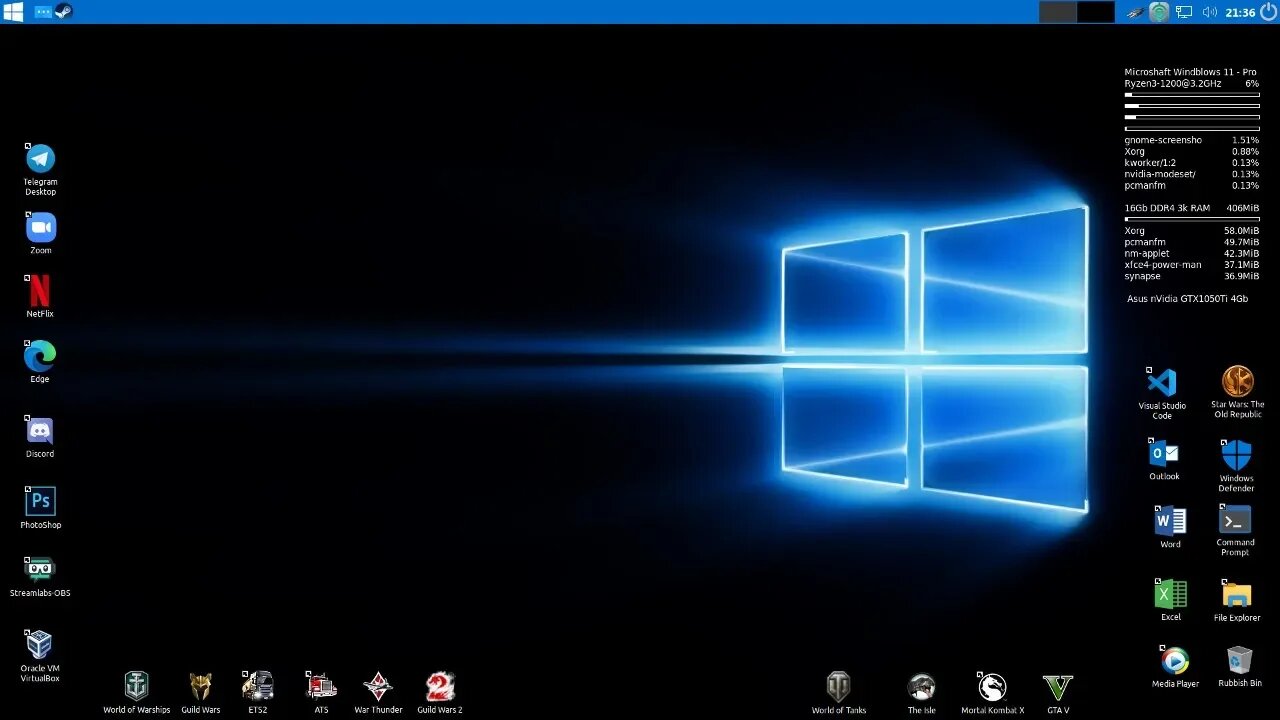This screenshot has width=1280, height=720.
Task: Open the World of Tanks icon
Action: point(838,686)
